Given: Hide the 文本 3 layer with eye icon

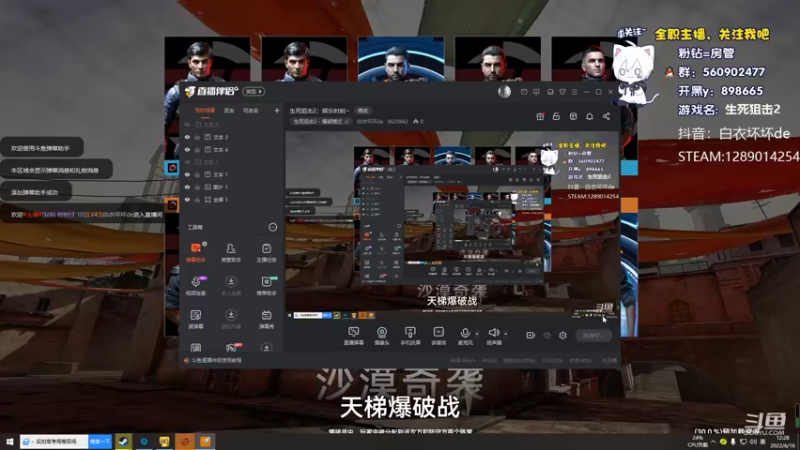Looking at the screenshot, I should pyautogui.click(x=187, y=137).
